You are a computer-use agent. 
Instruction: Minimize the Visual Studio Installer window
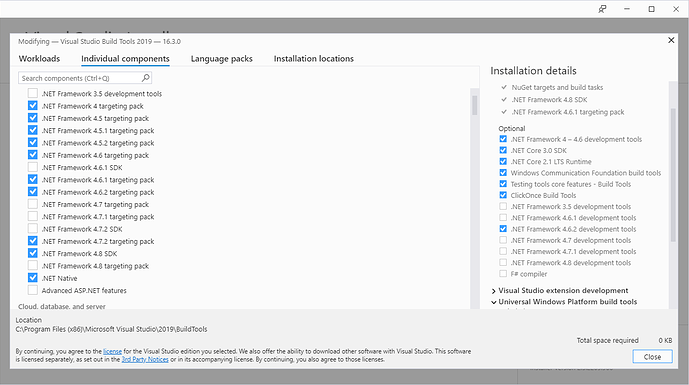627,9
